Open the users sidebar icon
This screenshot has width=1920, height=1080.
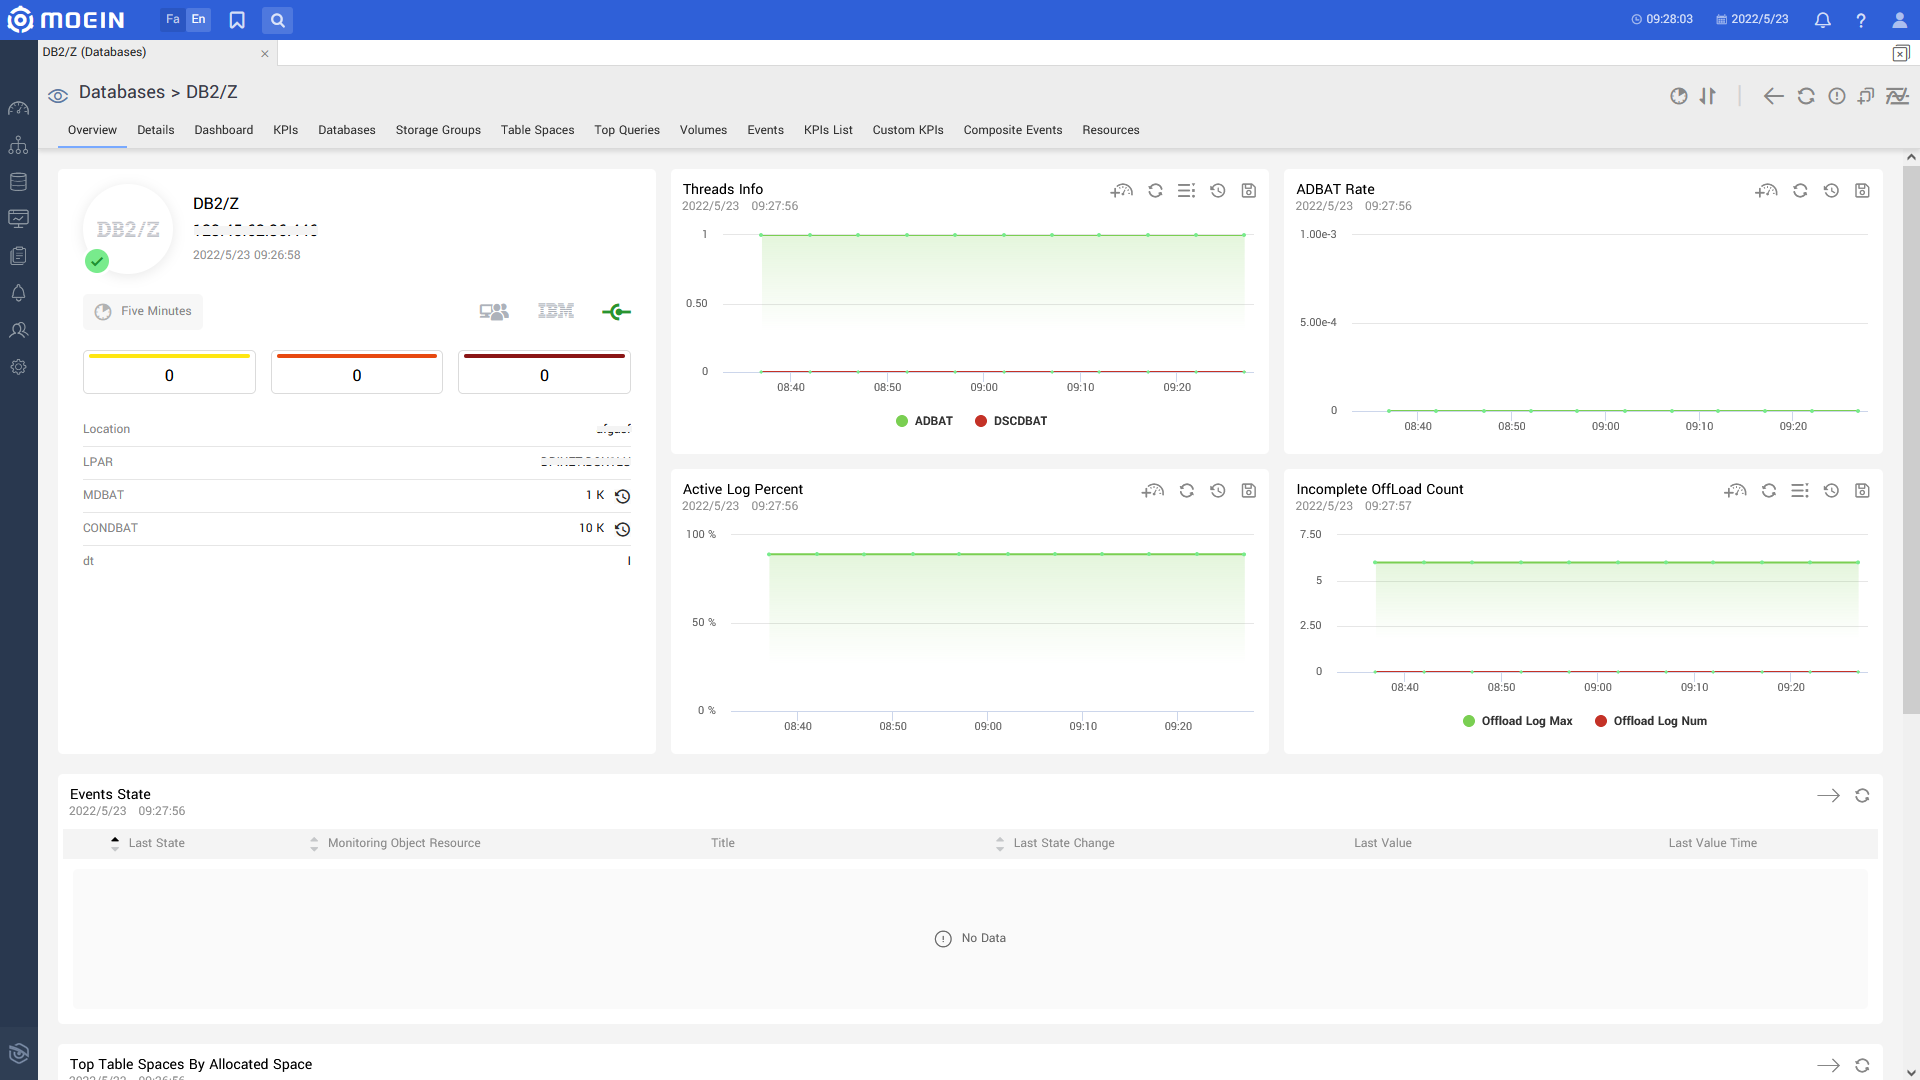(18, 330)
